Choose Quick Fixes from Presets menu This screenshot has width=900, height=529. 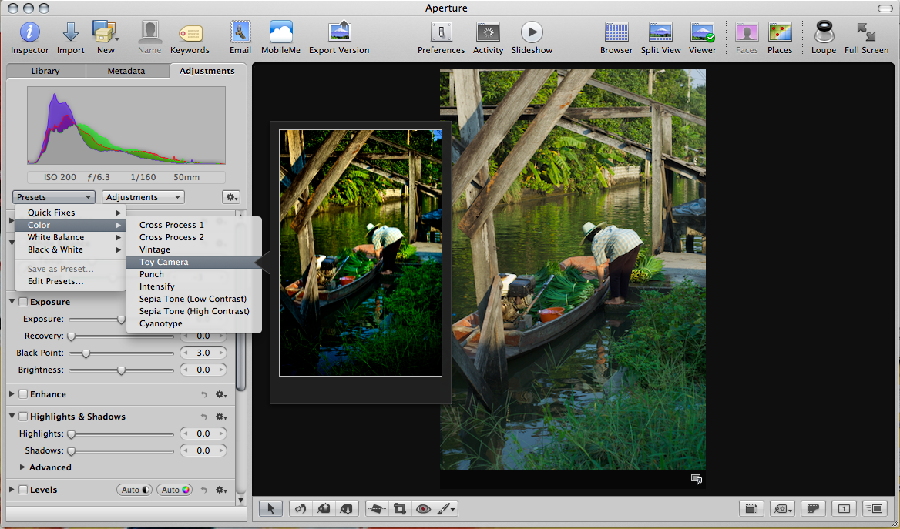tap(70, 213)
